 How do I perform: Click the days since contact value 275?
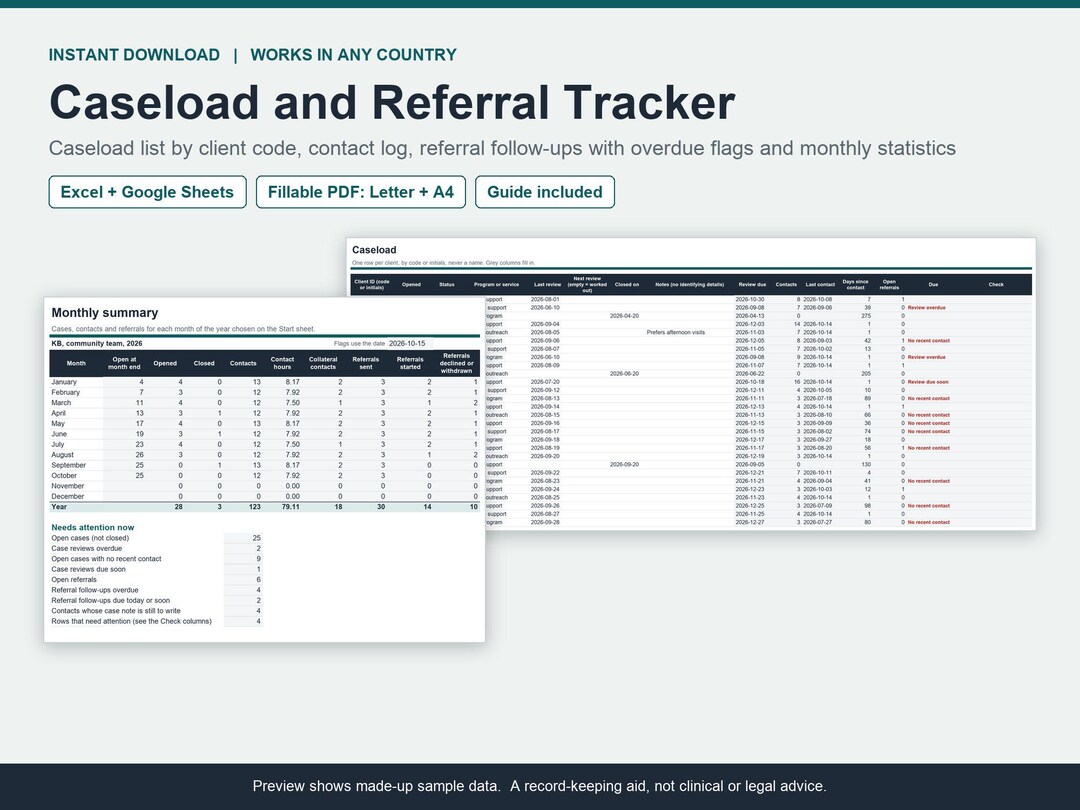[866, 315]
